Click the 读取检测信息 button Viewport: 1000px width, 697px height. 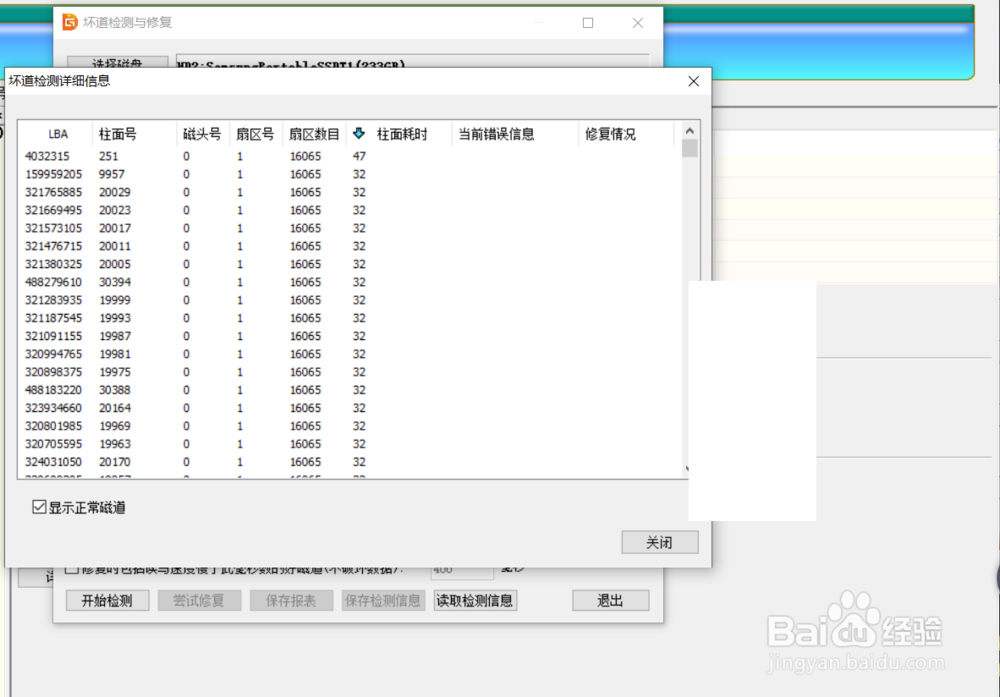(x=474, y=600)
